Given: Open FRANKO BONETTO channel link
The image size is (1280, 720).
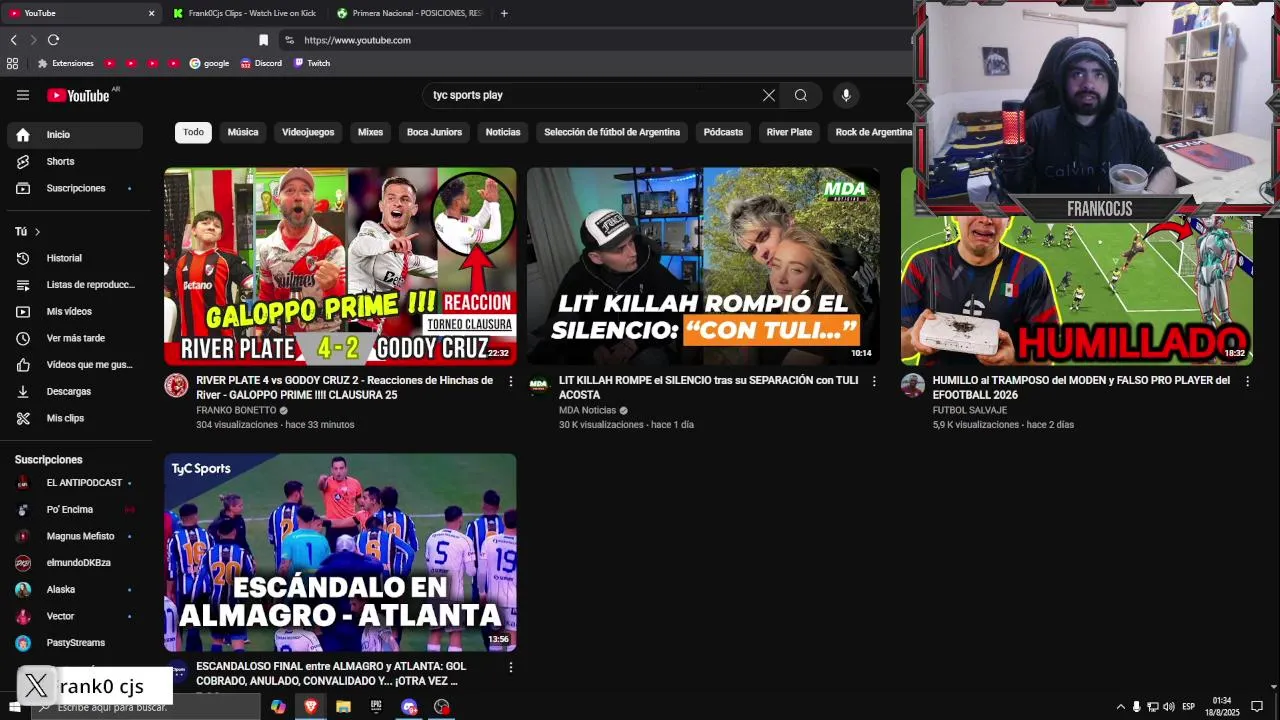Looking at the screenshot, I should click(x=236, y=410).
